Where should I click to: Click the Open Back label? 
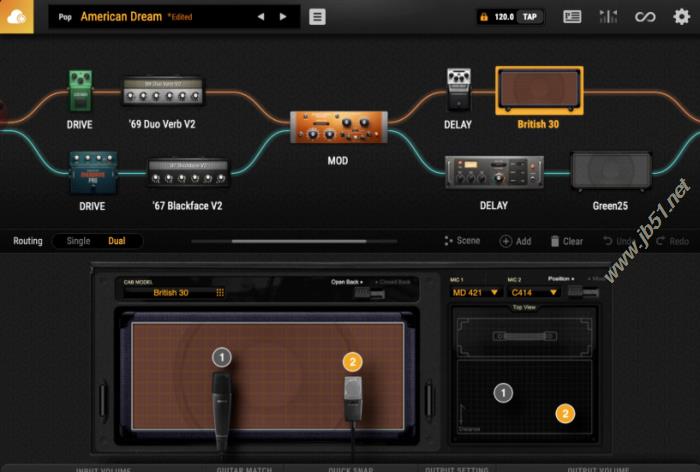tap(345, 282)
